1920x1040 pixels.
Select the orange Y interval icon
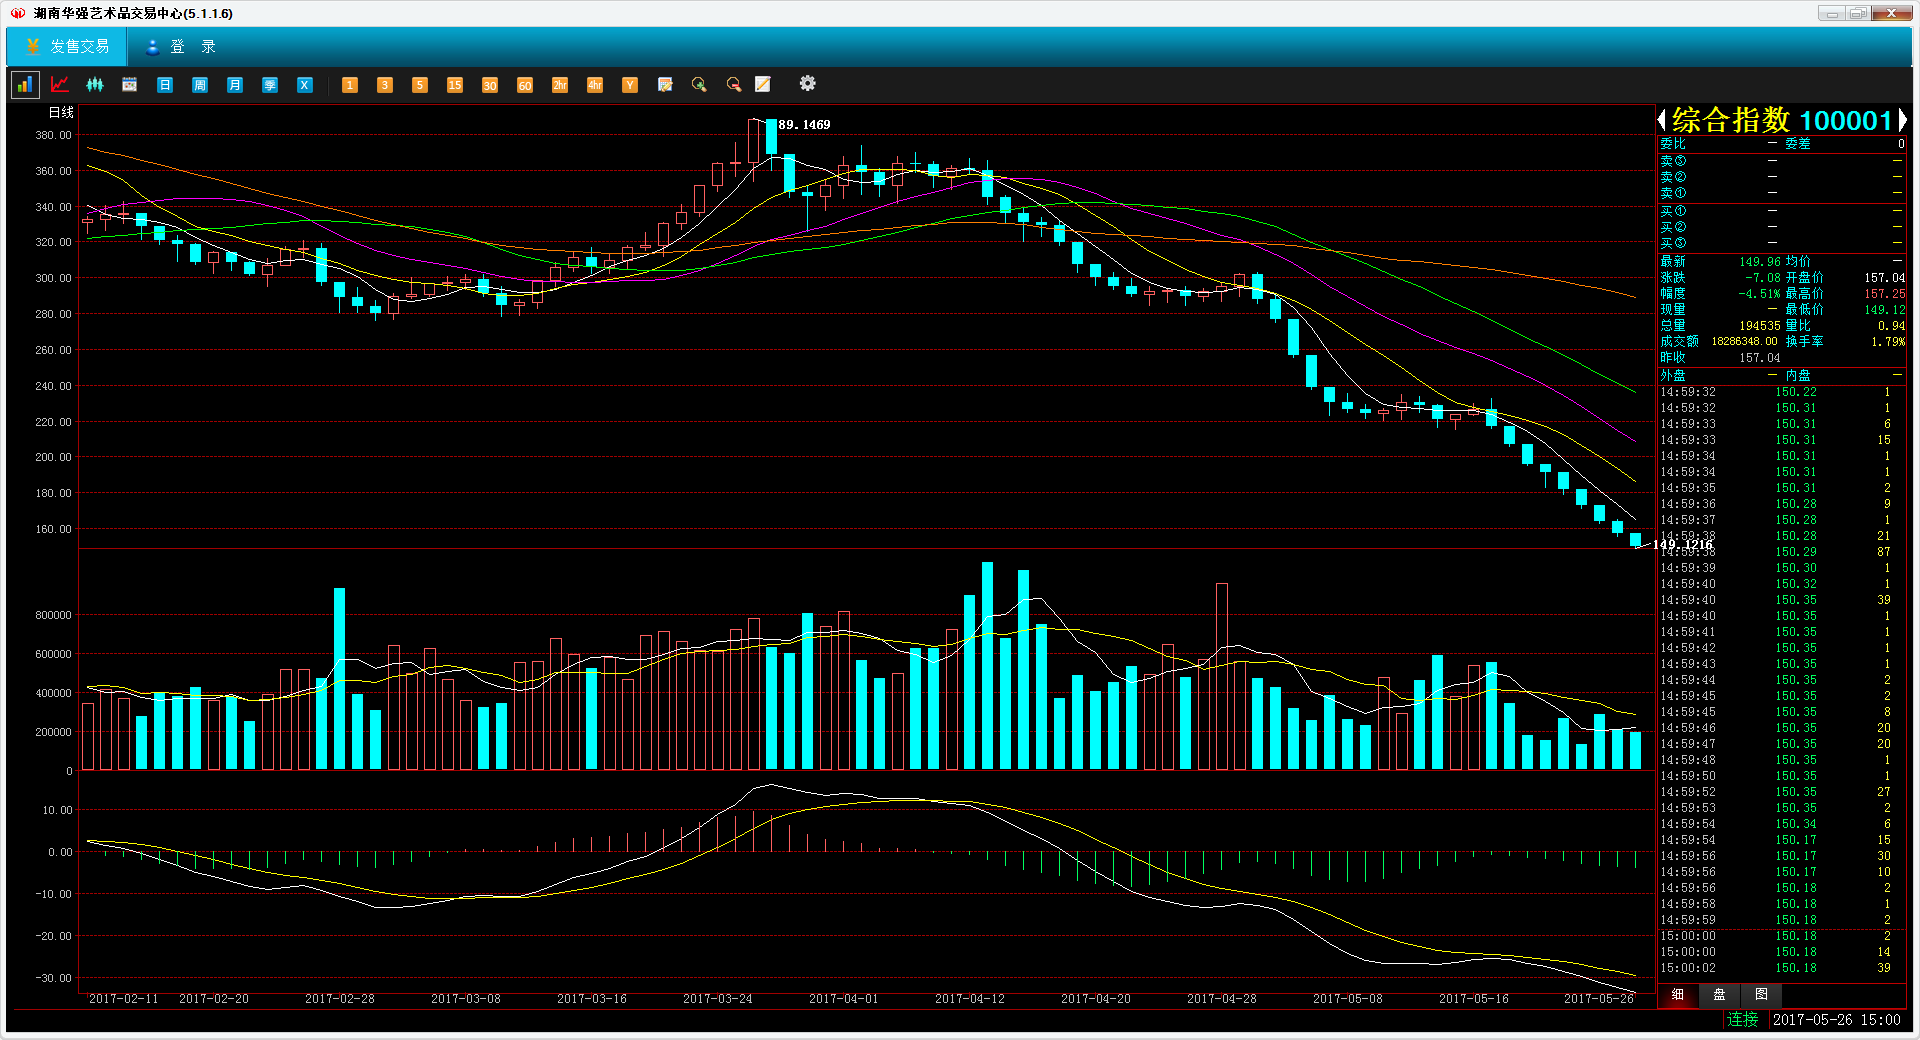(x=630, y=85)
